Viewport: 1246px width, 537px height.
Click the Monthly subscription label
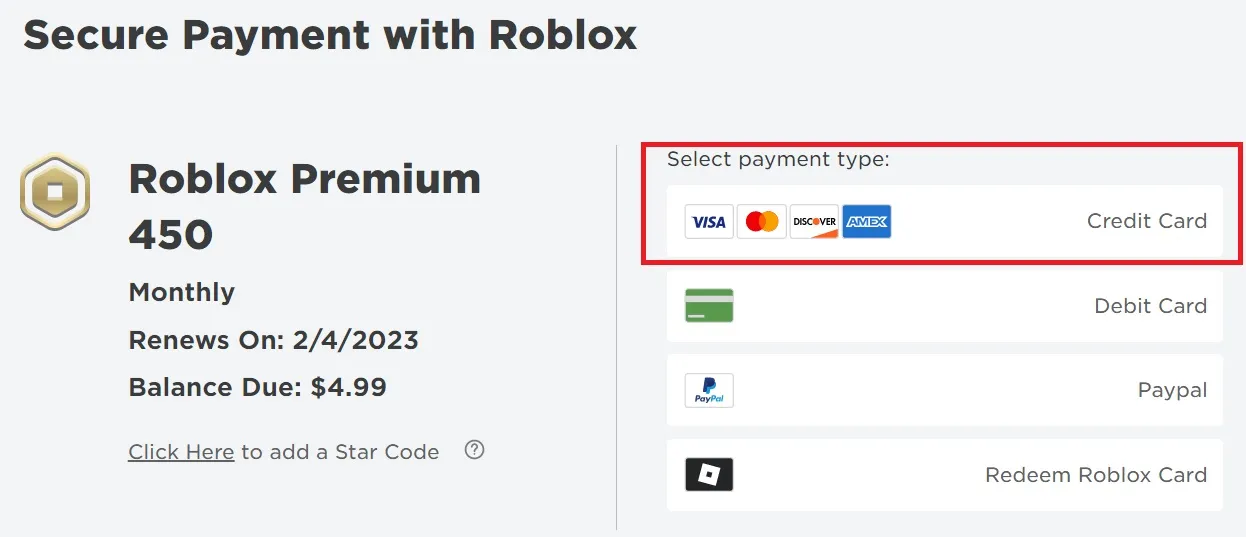coord(182,293)
